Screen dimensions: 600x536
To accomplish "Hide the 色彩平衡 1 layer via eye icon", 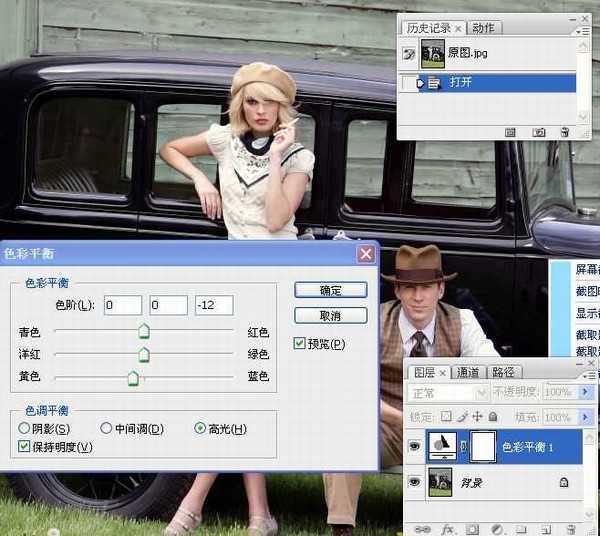I will (415, 448).
